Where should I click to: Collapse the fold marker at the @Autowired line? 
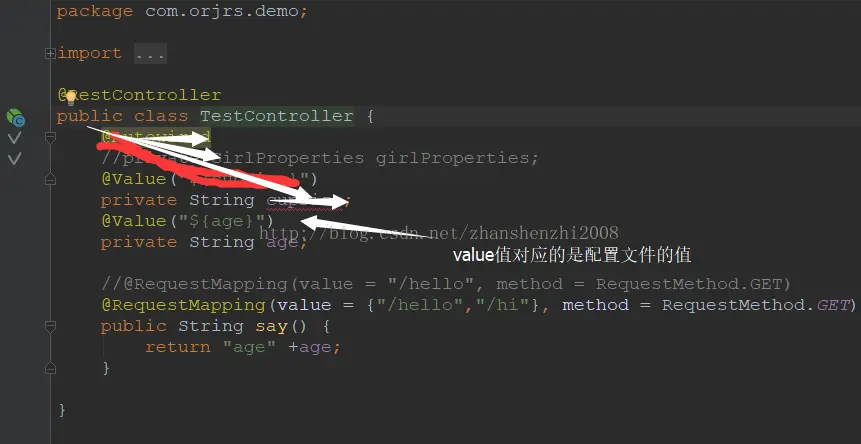[51, 137]
